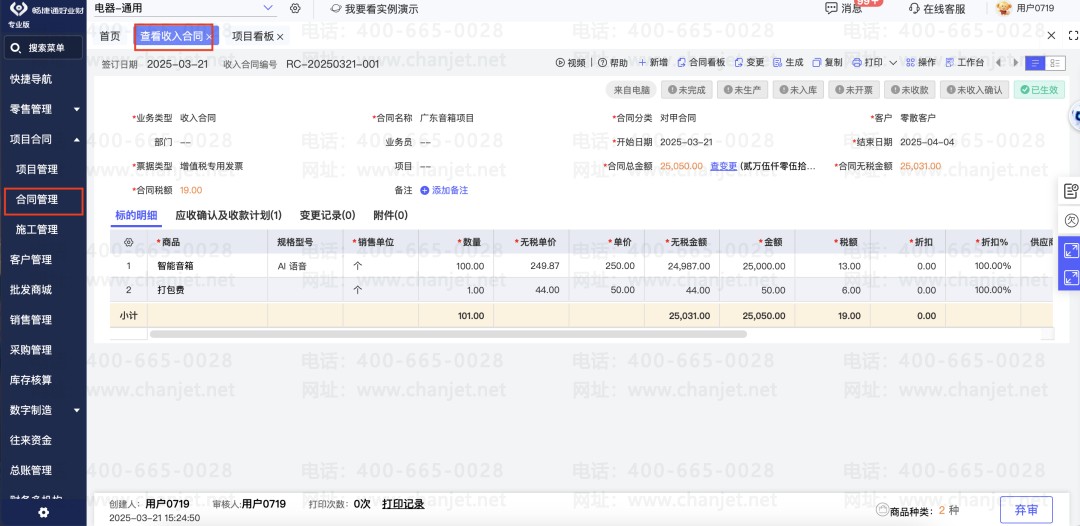Click the 生成 generate button
1080x526 pixels.
click(788, 63)
